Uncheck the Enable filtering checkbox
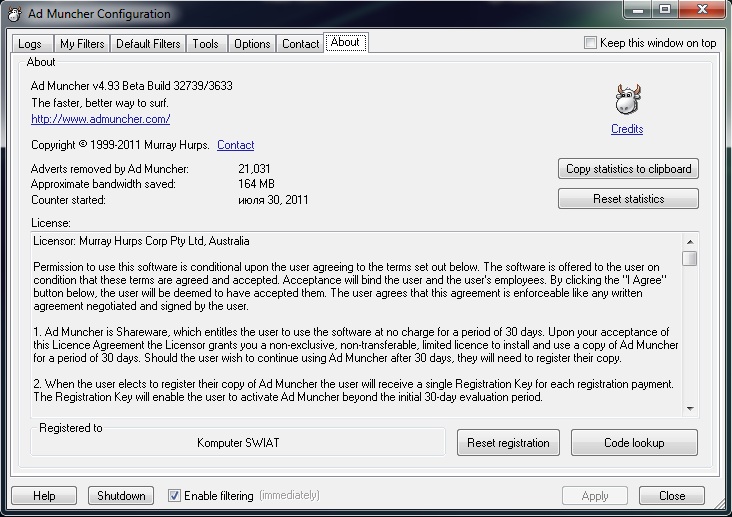The height and width of the screenshot is (517, 732). [175, 495]
